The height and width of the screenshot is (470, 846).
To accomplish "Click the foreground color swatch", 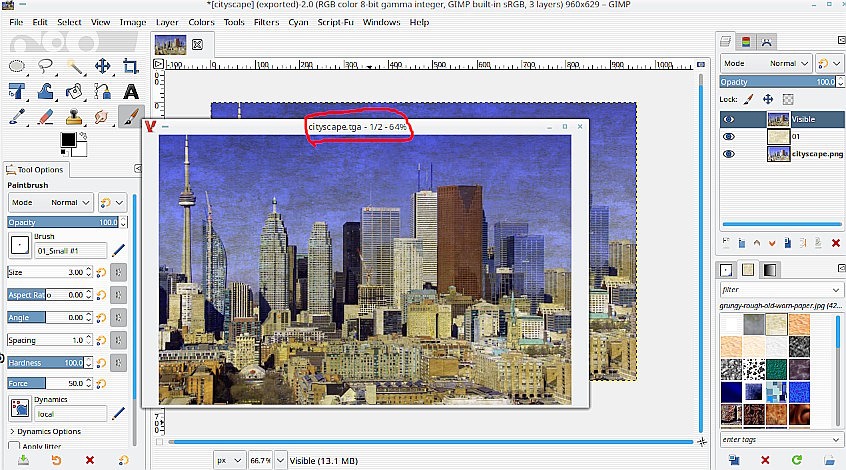I will (x=68, y=139).
